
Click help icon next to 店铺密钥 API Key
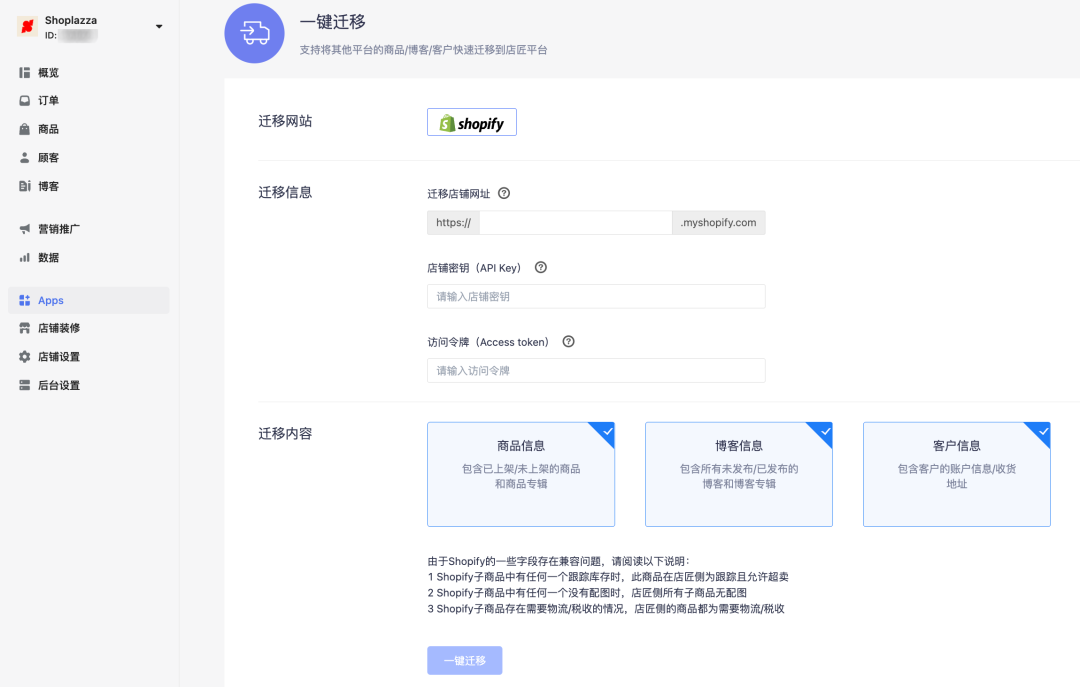541,267
